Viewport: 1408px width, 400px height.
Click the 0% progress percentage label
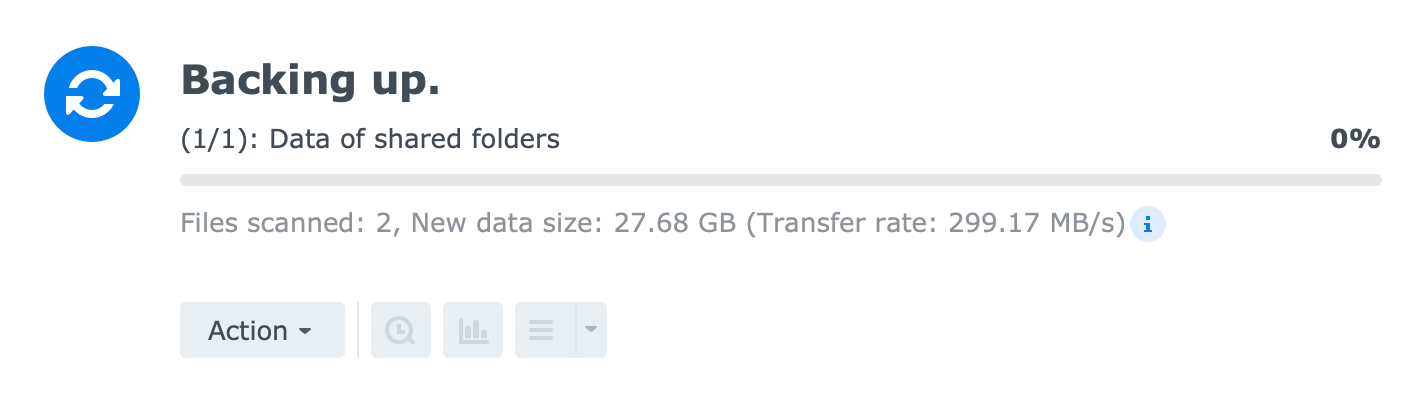click(1355, 139)
